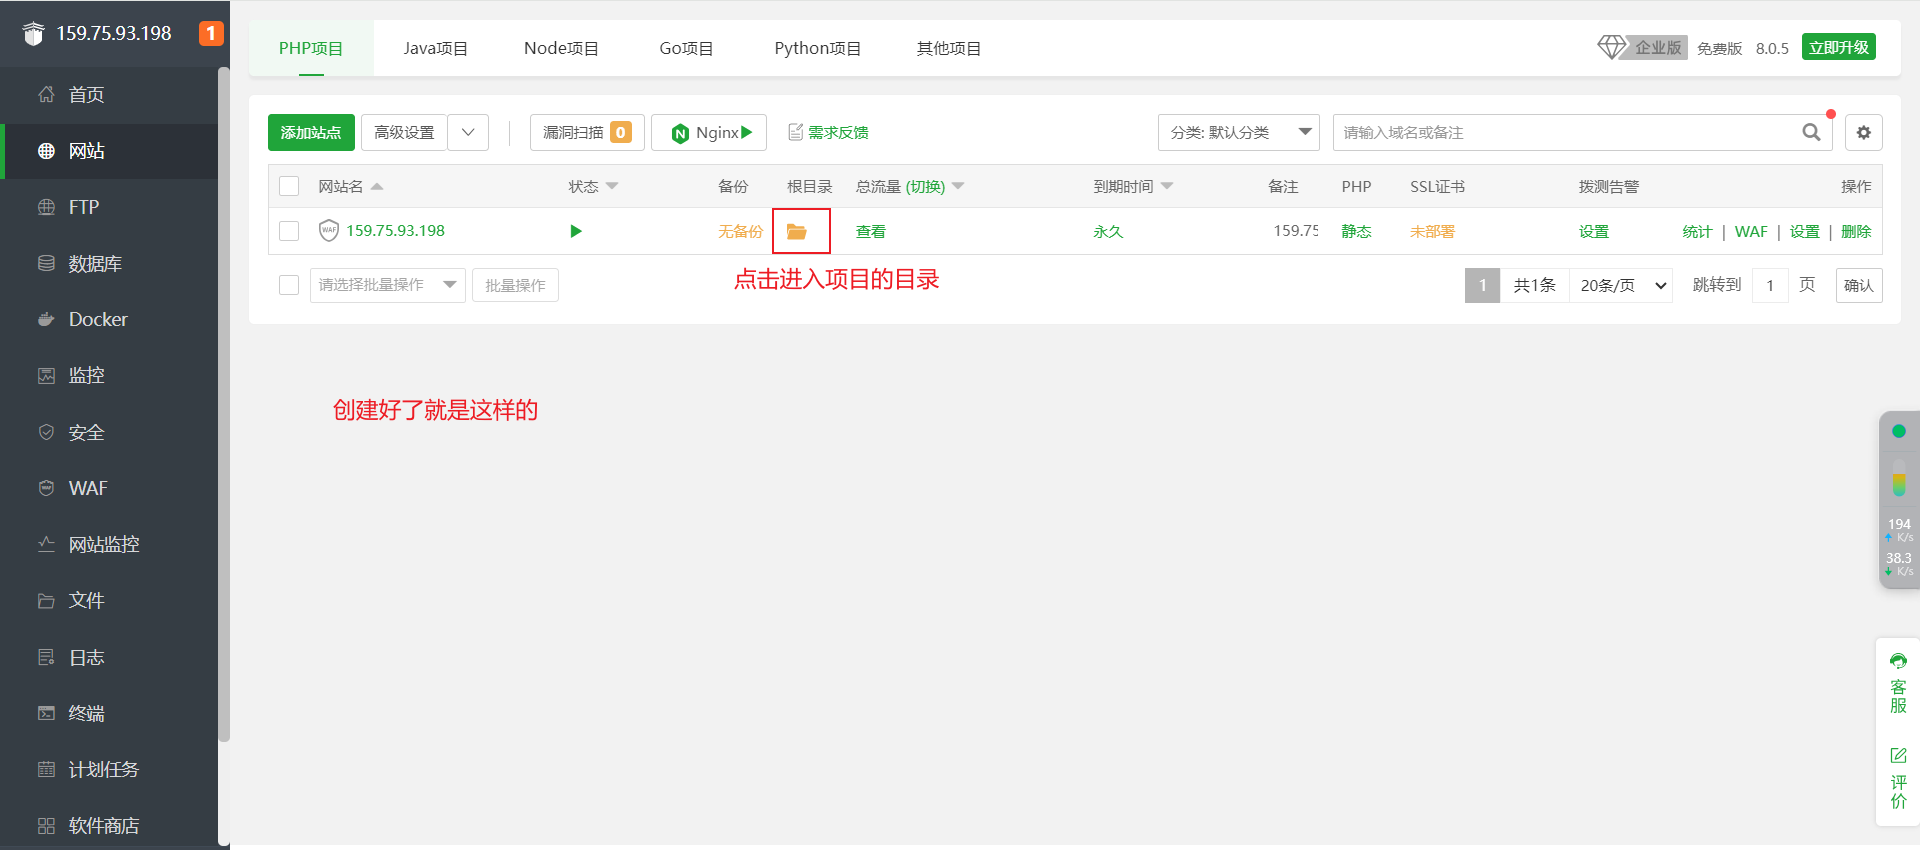The height and width of the screenshot is (850, 1920).
Task: Click the green 添加站点 button
Action: tap(311, 132)
